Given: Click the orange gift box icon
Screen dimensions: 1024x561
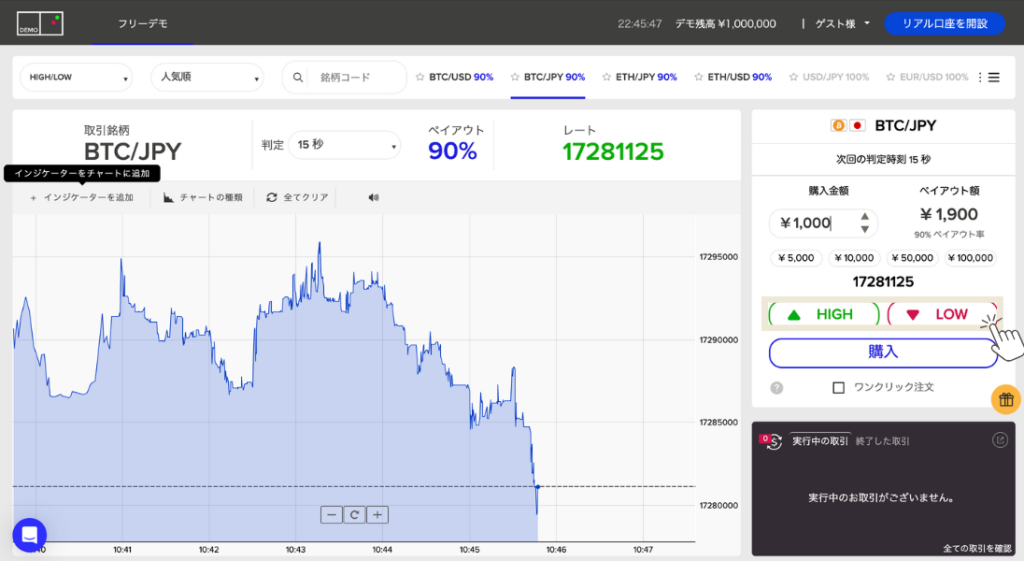Looking at the screenshot, I should click(1005, 399).
